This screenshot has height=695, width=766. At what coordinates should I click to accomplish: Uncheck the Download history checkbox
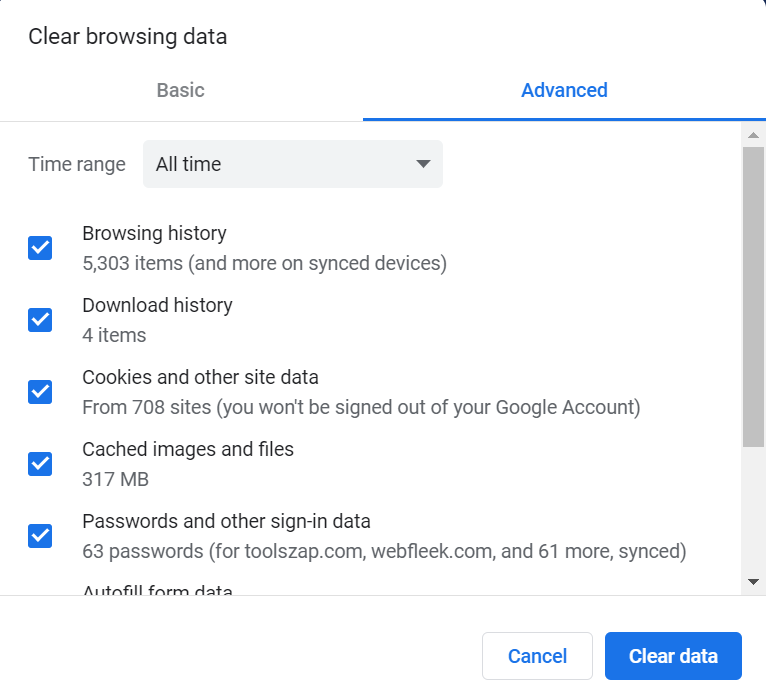(x=40, y=320)
